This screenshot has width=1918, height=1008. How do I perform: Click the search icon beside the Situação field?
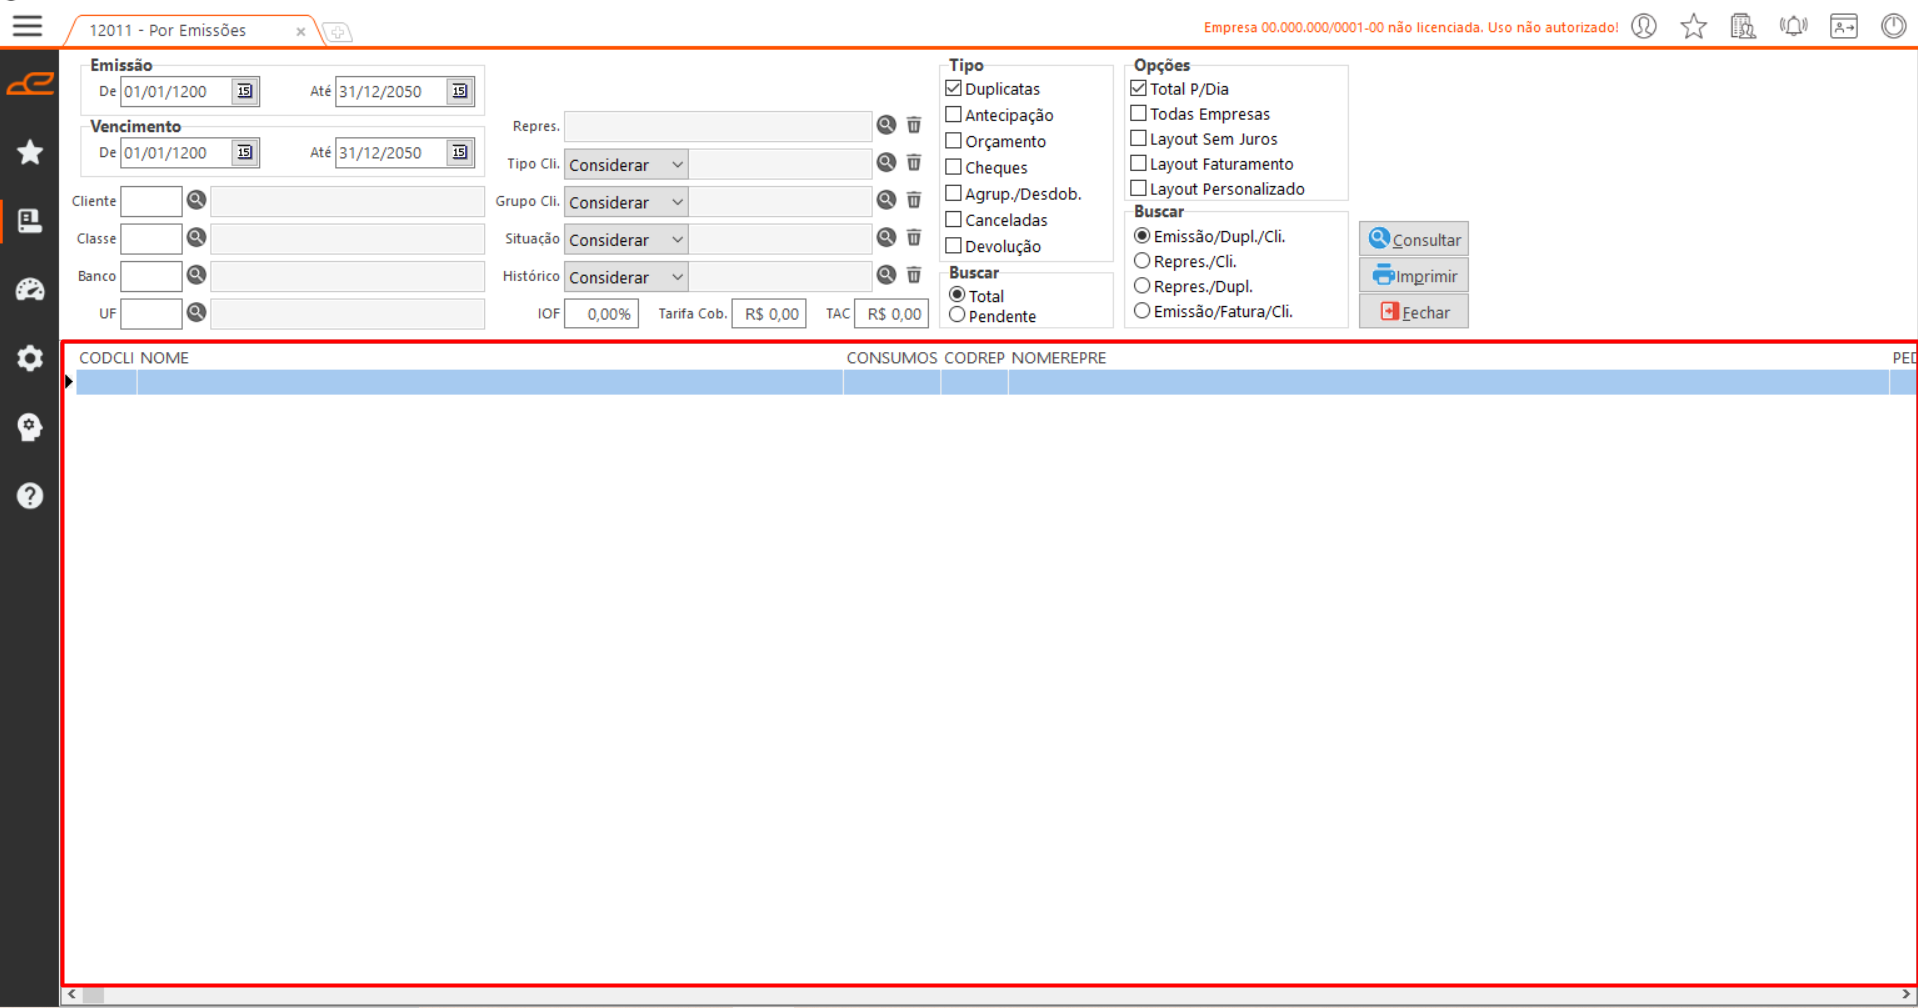coord(886,238)
